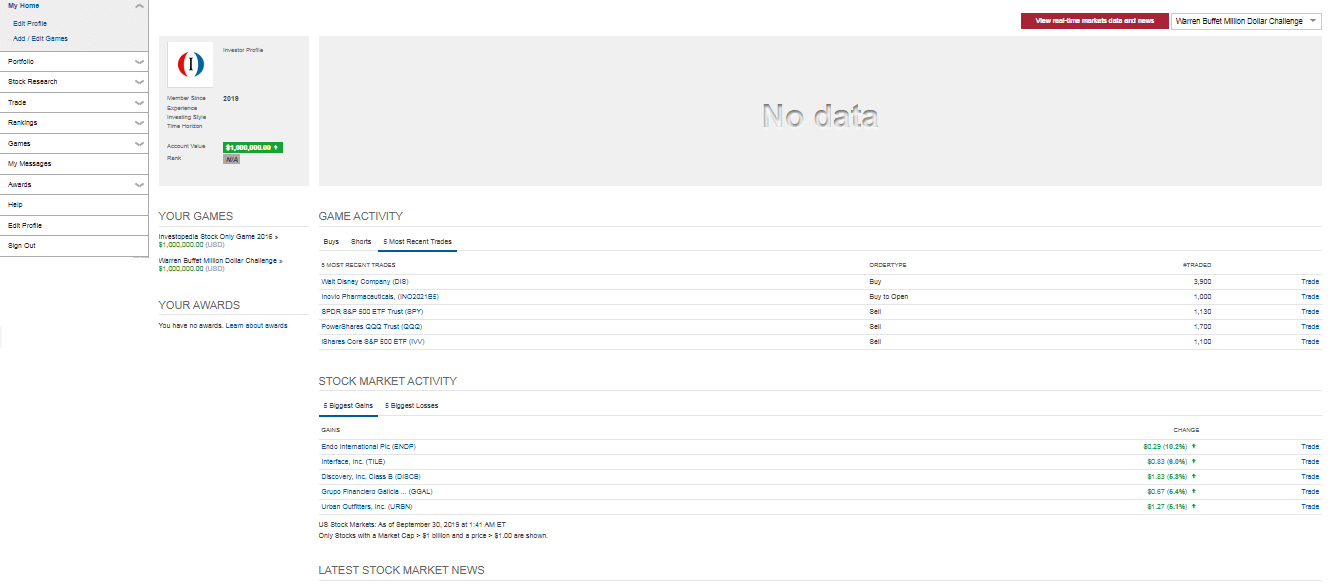Expand the Trade sidebar menu

[x=139, y=103]
